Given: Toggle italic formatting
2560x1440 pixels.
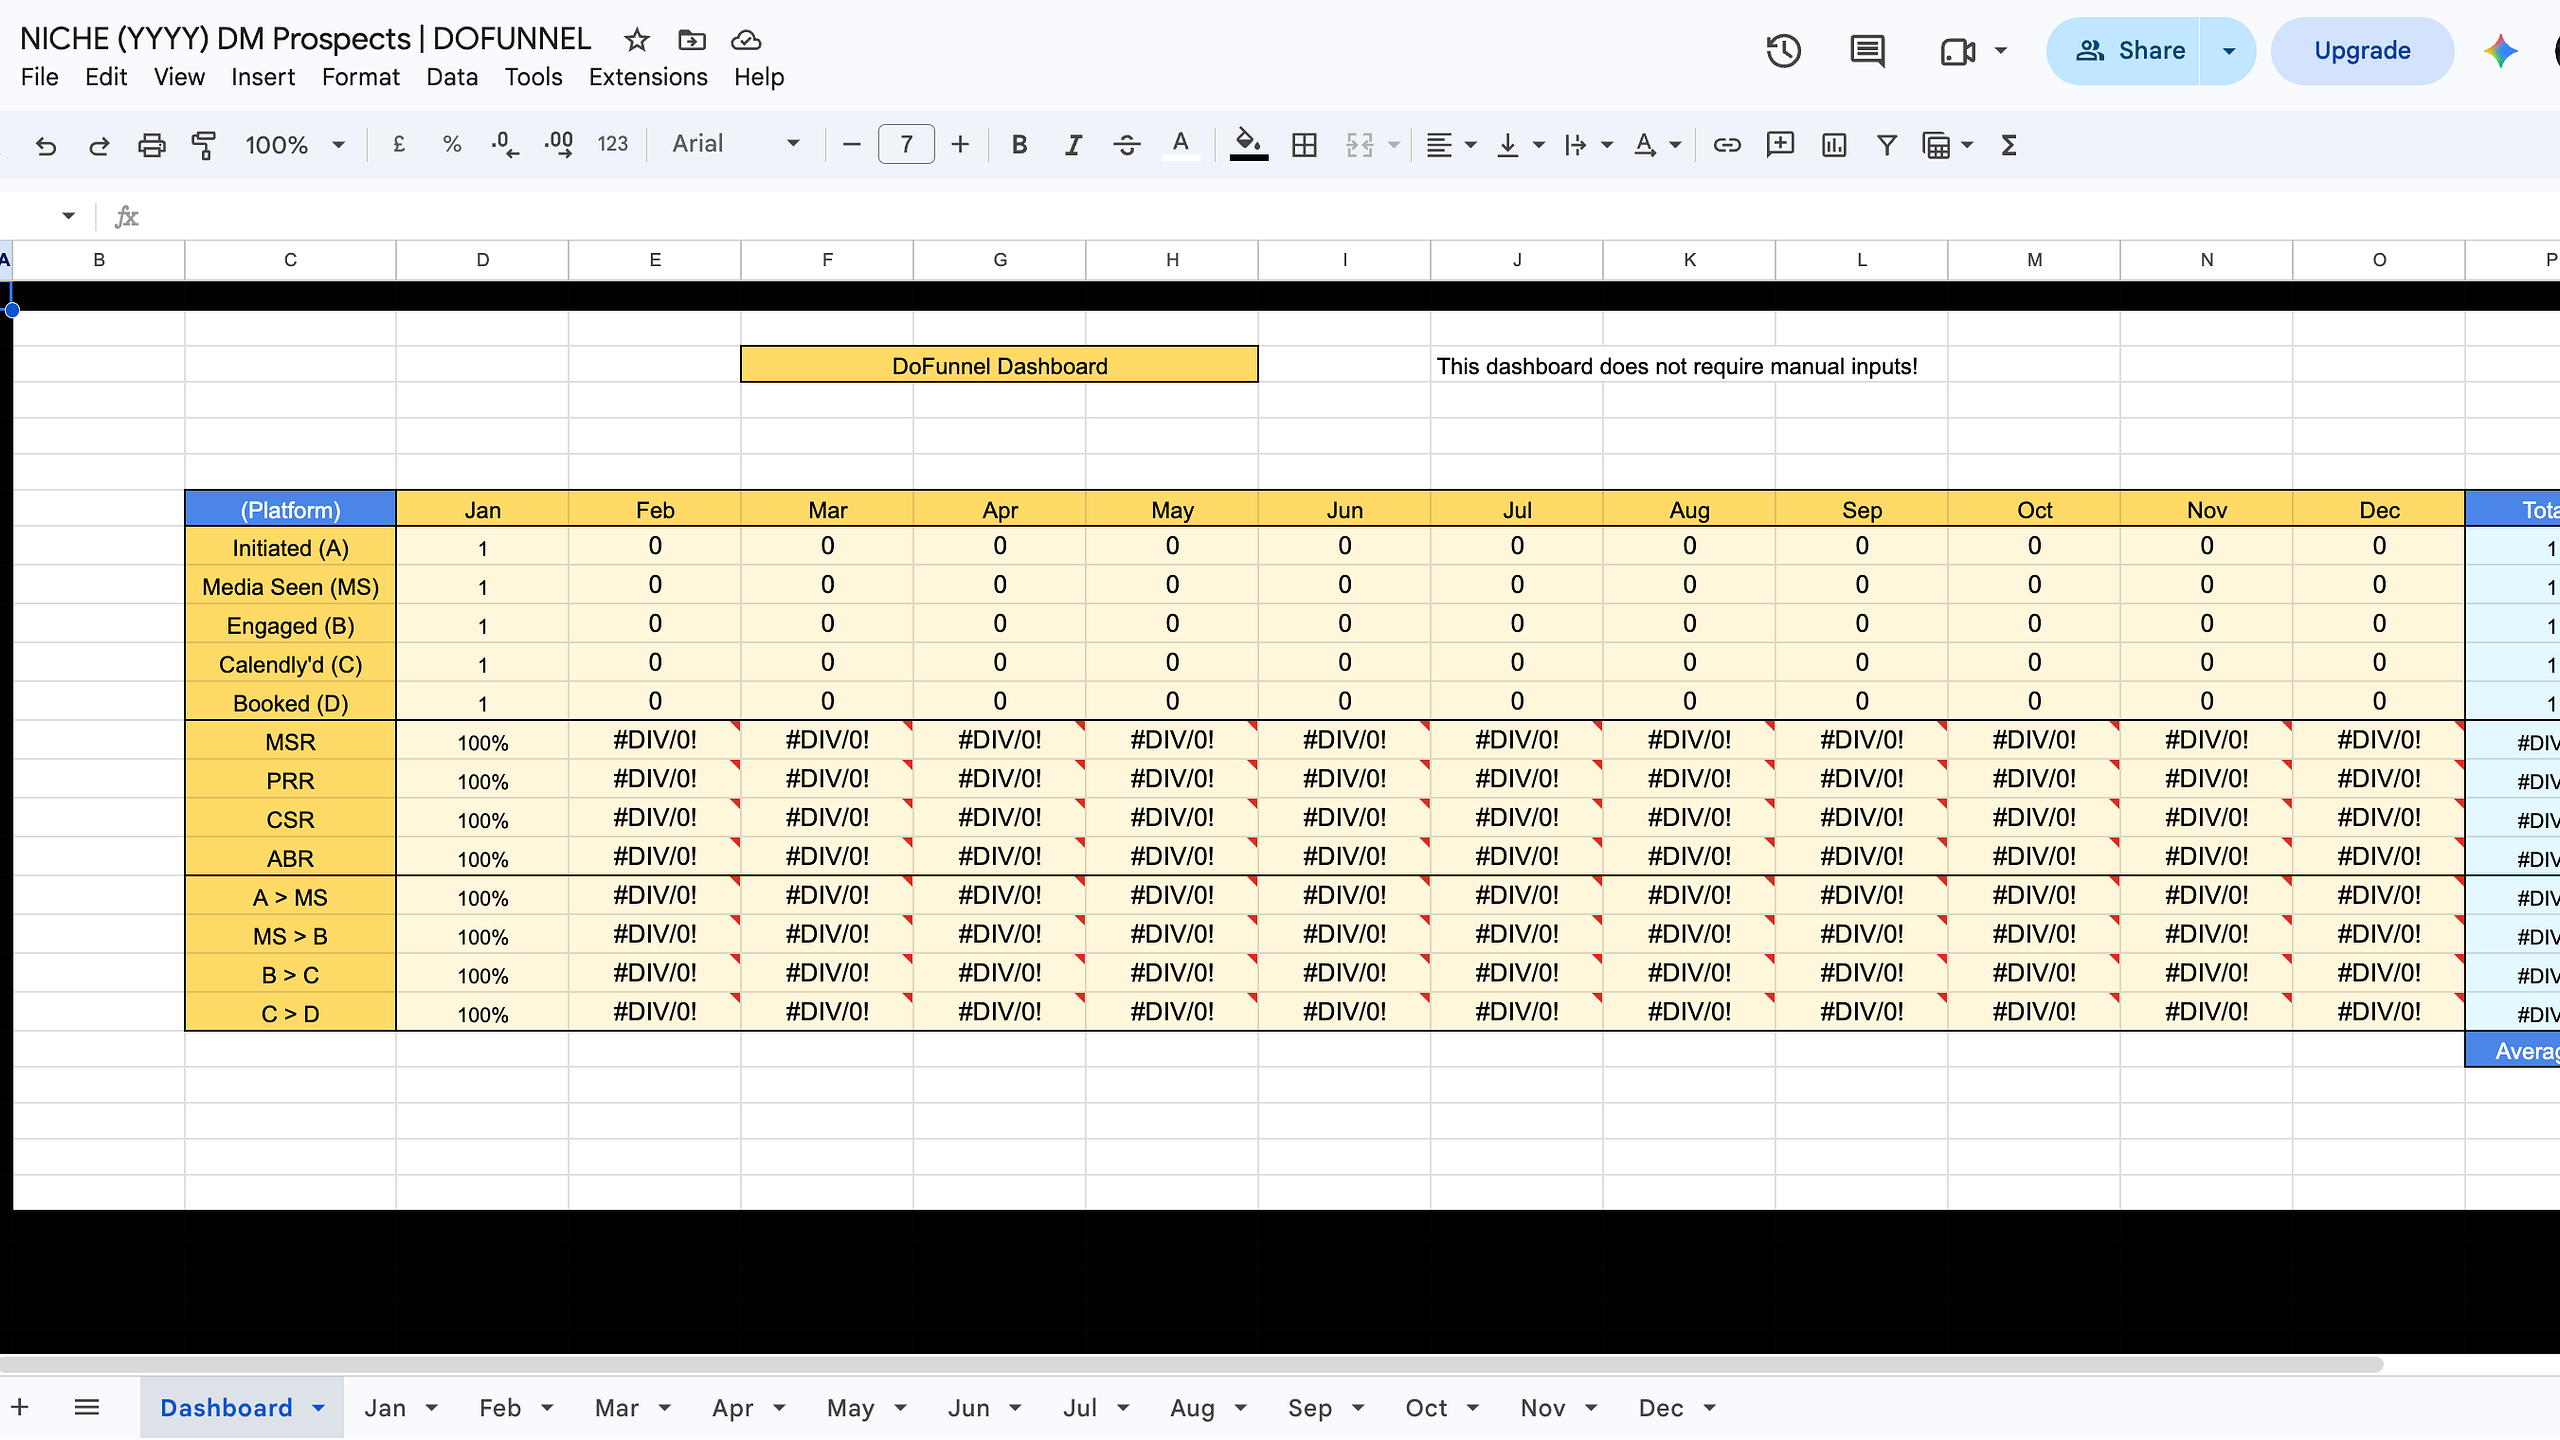Looking at the screenshot, I should (x=1073, y=145).
